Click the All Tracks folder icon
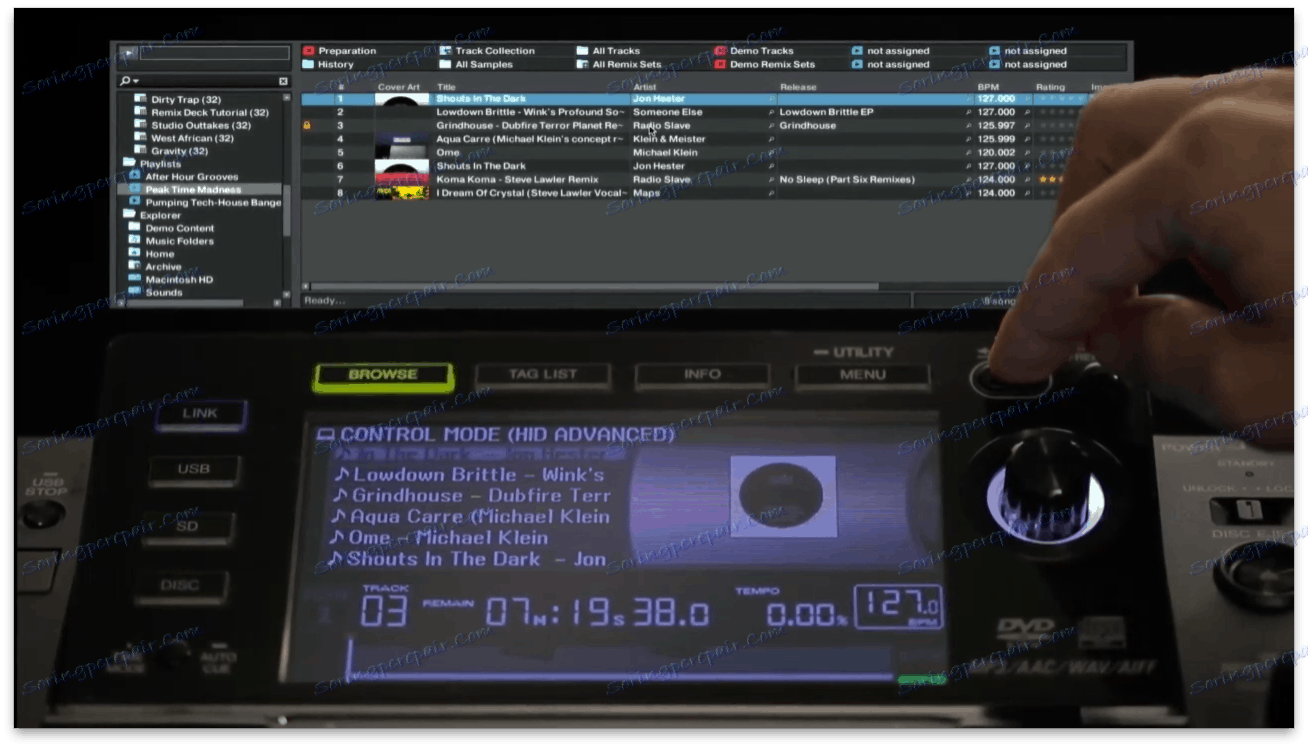1308x748 pixels. click(x=583, y=51)
